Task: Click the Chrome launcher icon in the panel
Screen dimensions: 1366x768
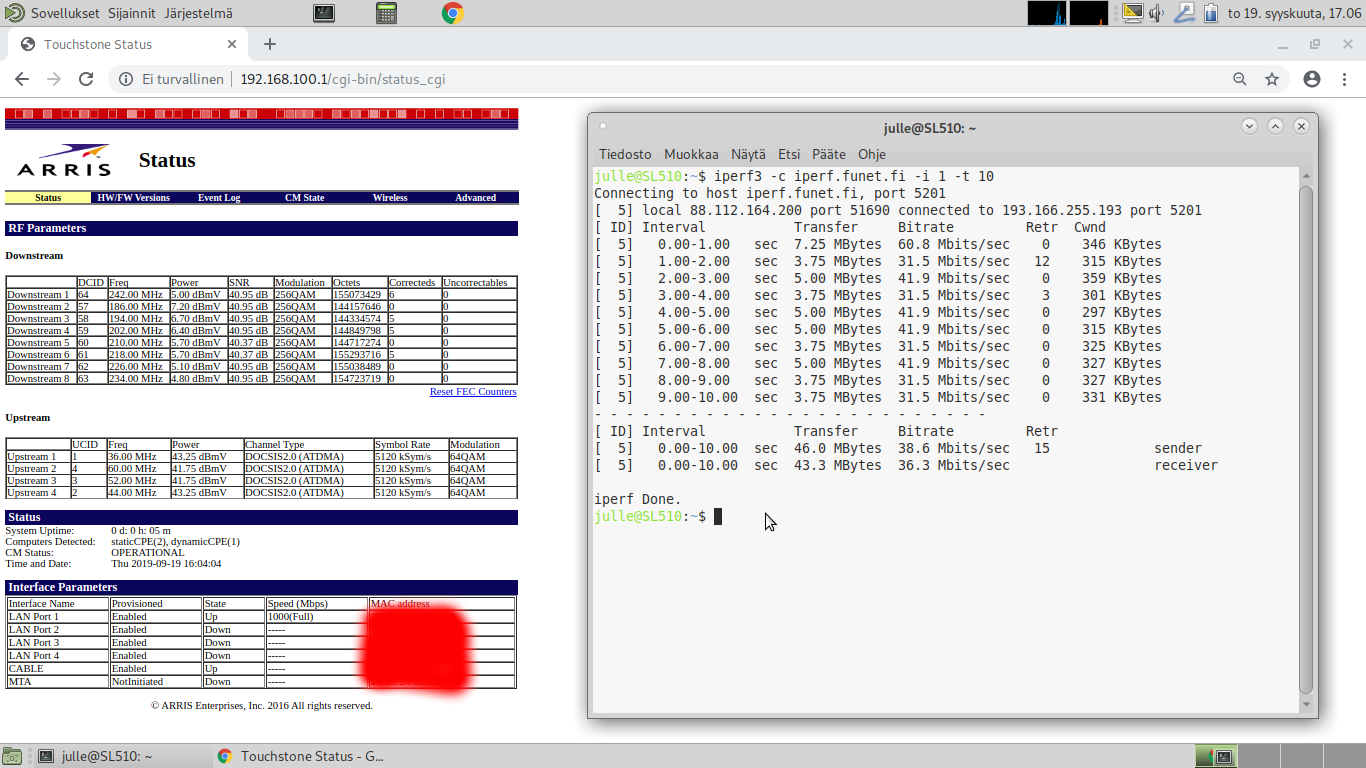Action: pyautogui.click(x=451, y=13)
